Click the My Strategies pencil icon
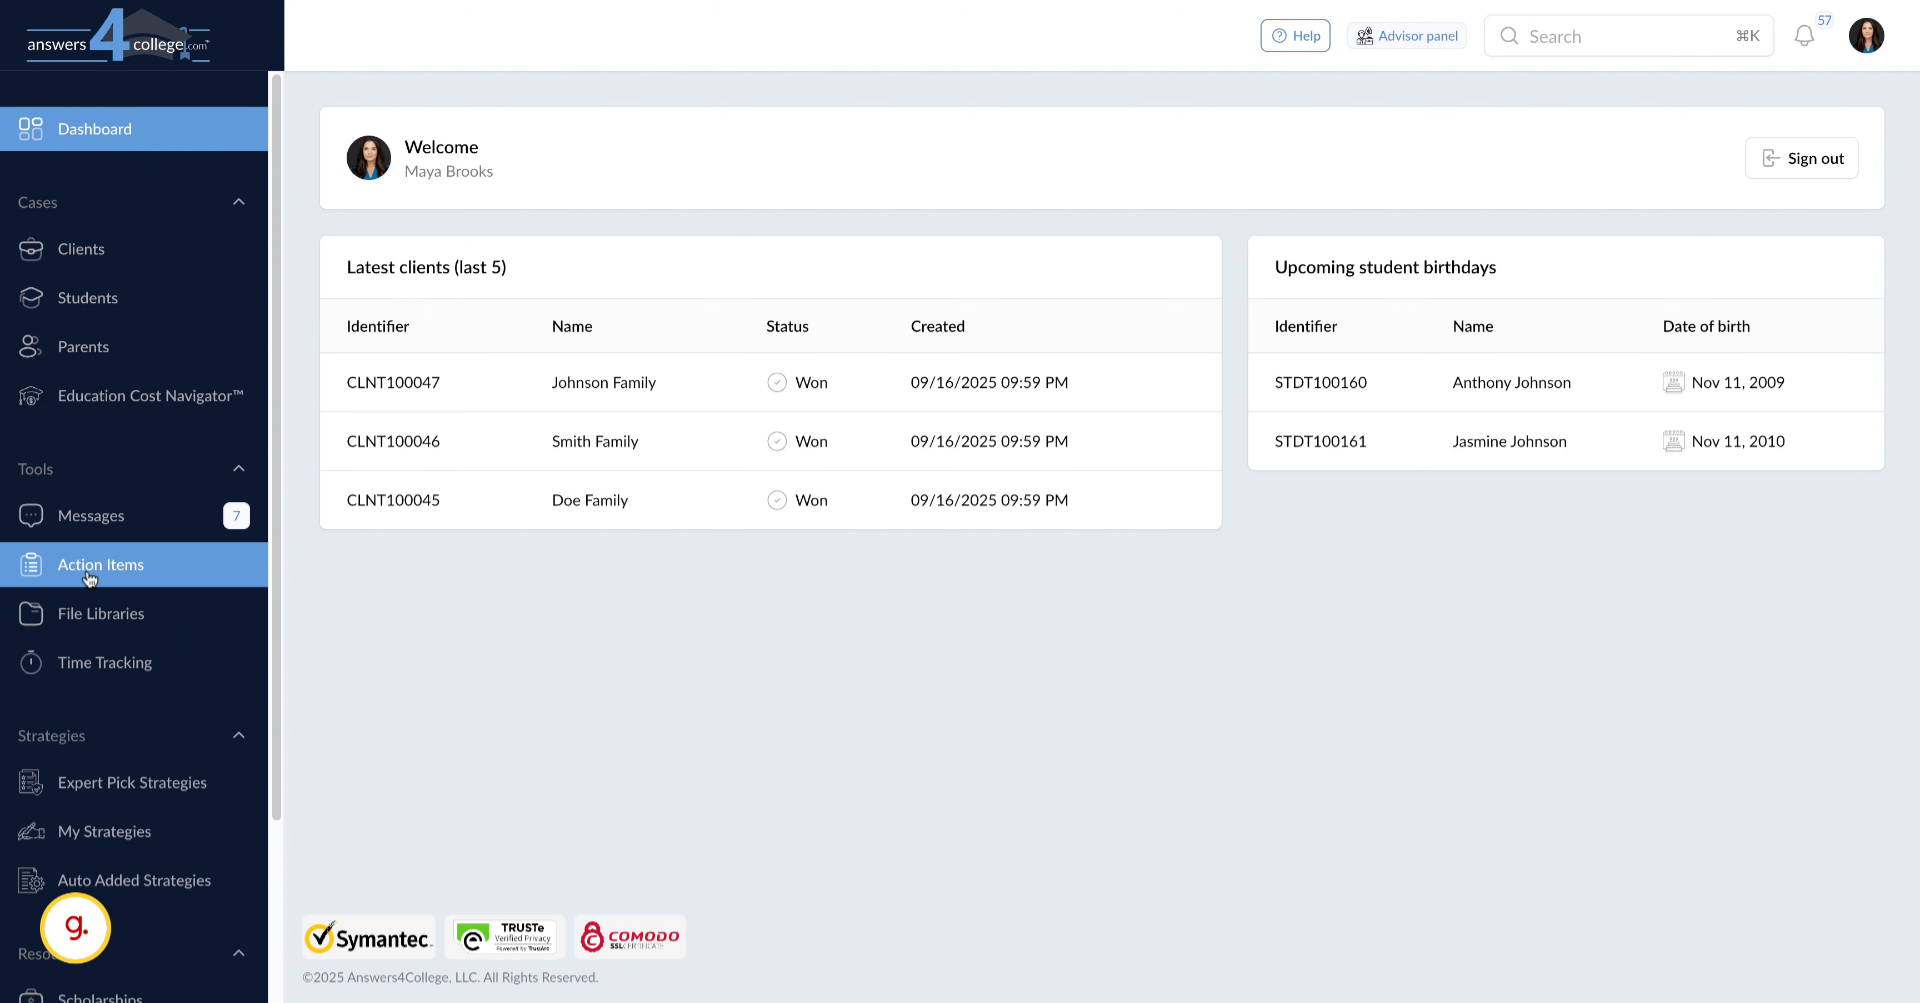The height and width of the screenshot is (1003, 1920). [31, 831]
